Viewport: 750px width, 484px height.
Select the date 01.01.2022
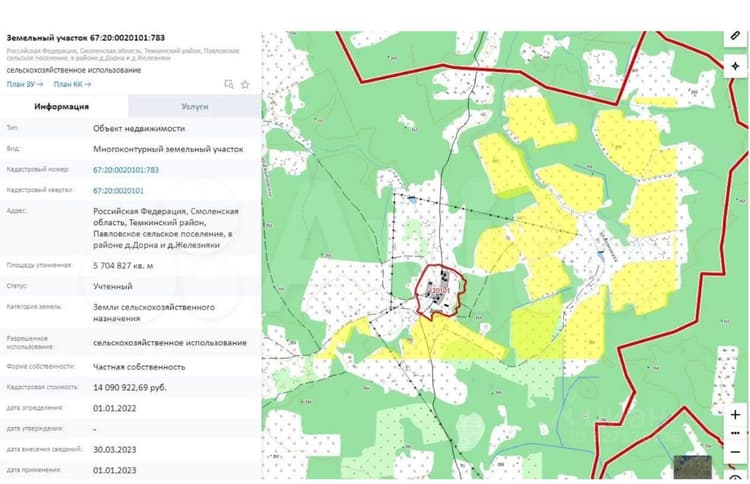(x=114, y=408)
